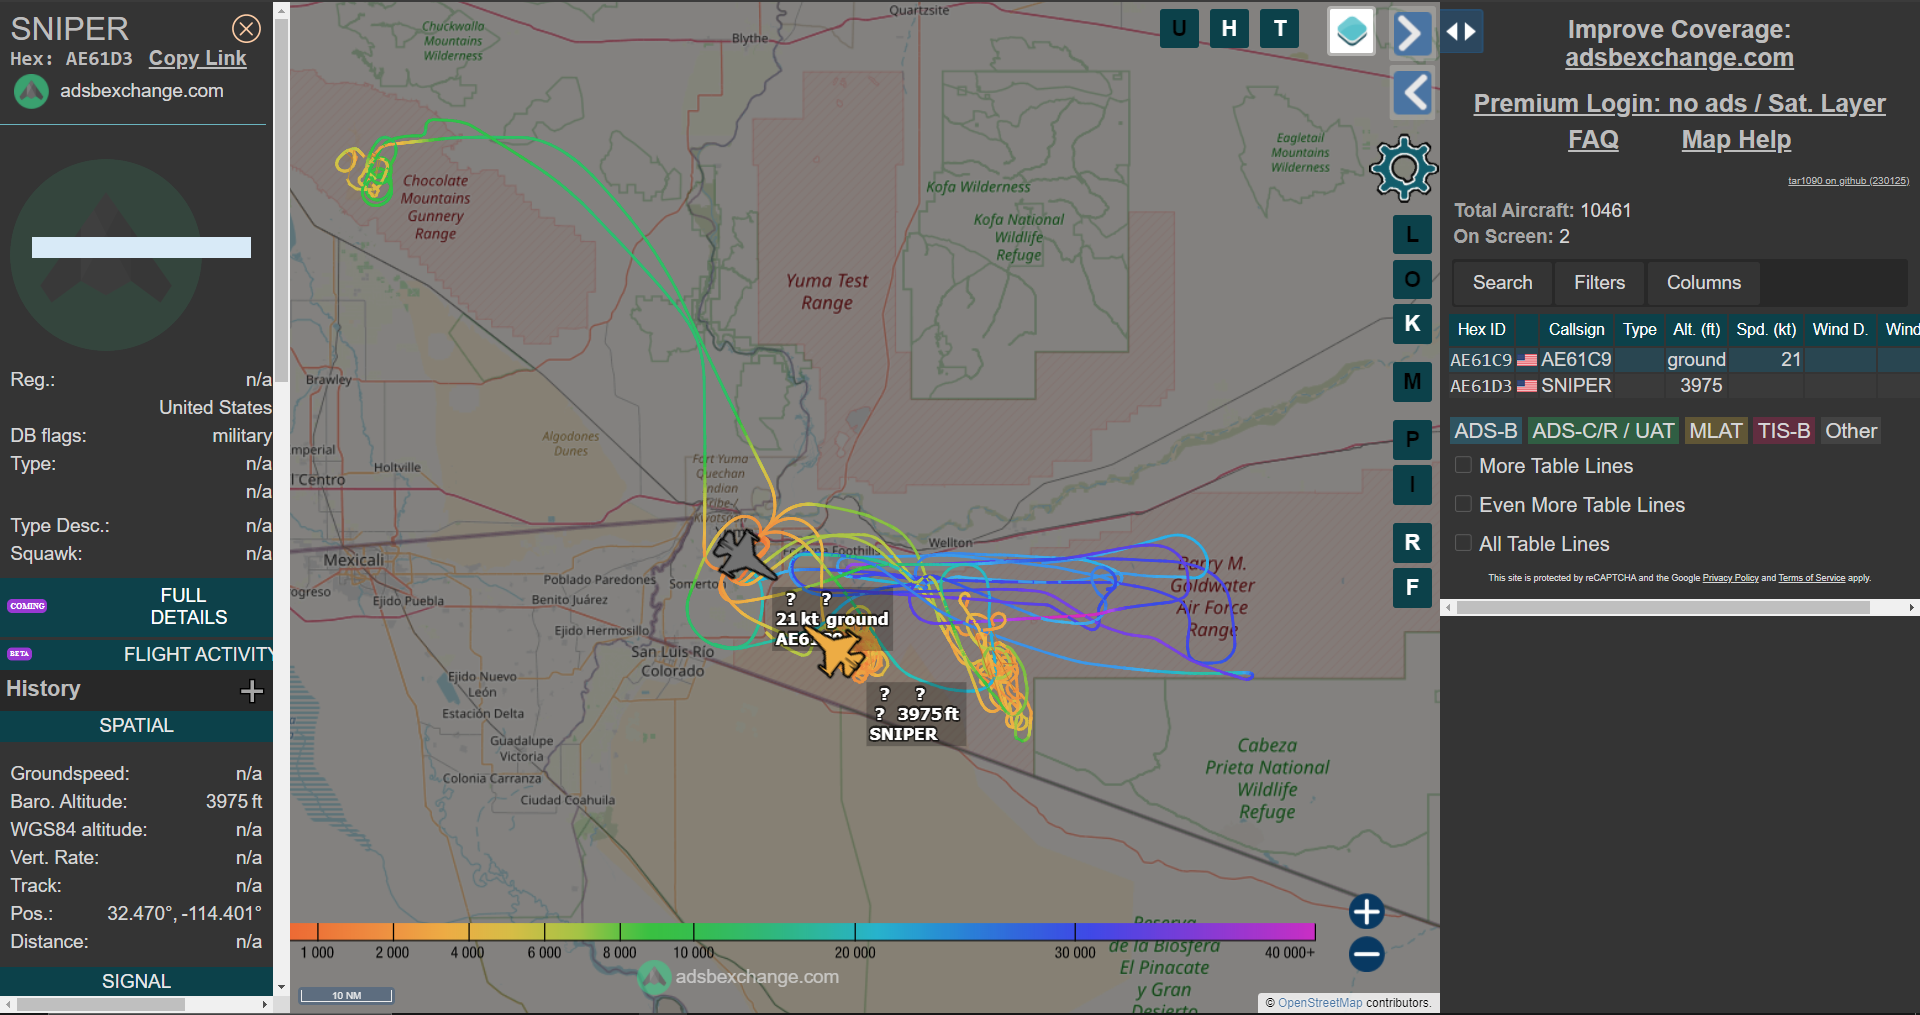The width and height of the screenshot is (1920, 1015).
Task: Select the AE61C9 table row
Action: [x=1684, y=359]
